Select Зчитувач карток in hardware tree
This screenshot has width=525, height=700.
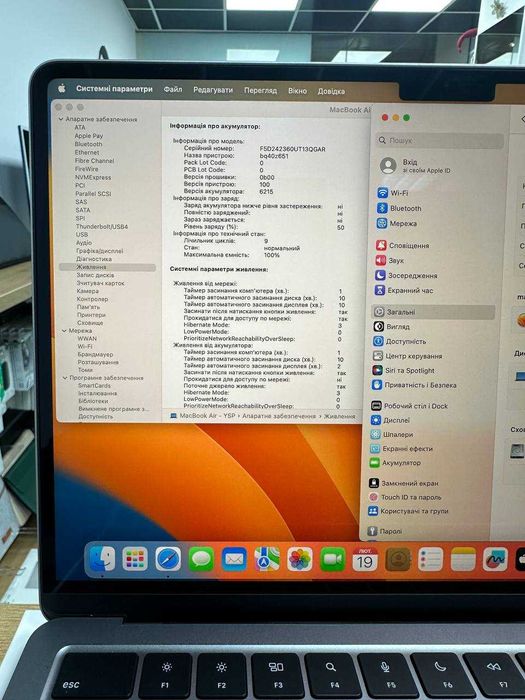(x=101, y=283)
